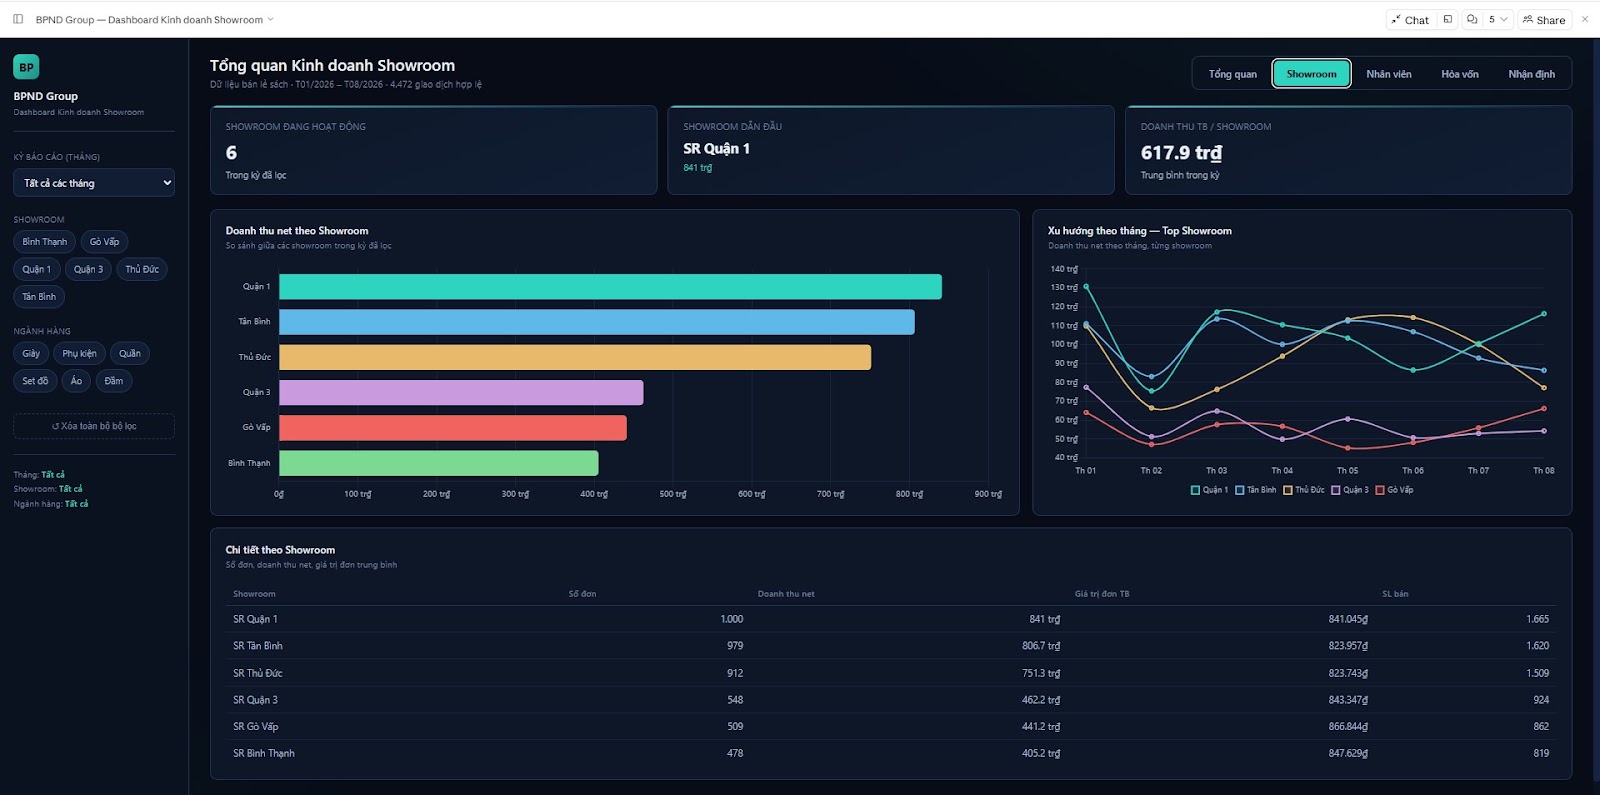Click the Tân Bình blue revenue bar
The width and height of the screenshot is (1600, 795).
pos(597,322)
